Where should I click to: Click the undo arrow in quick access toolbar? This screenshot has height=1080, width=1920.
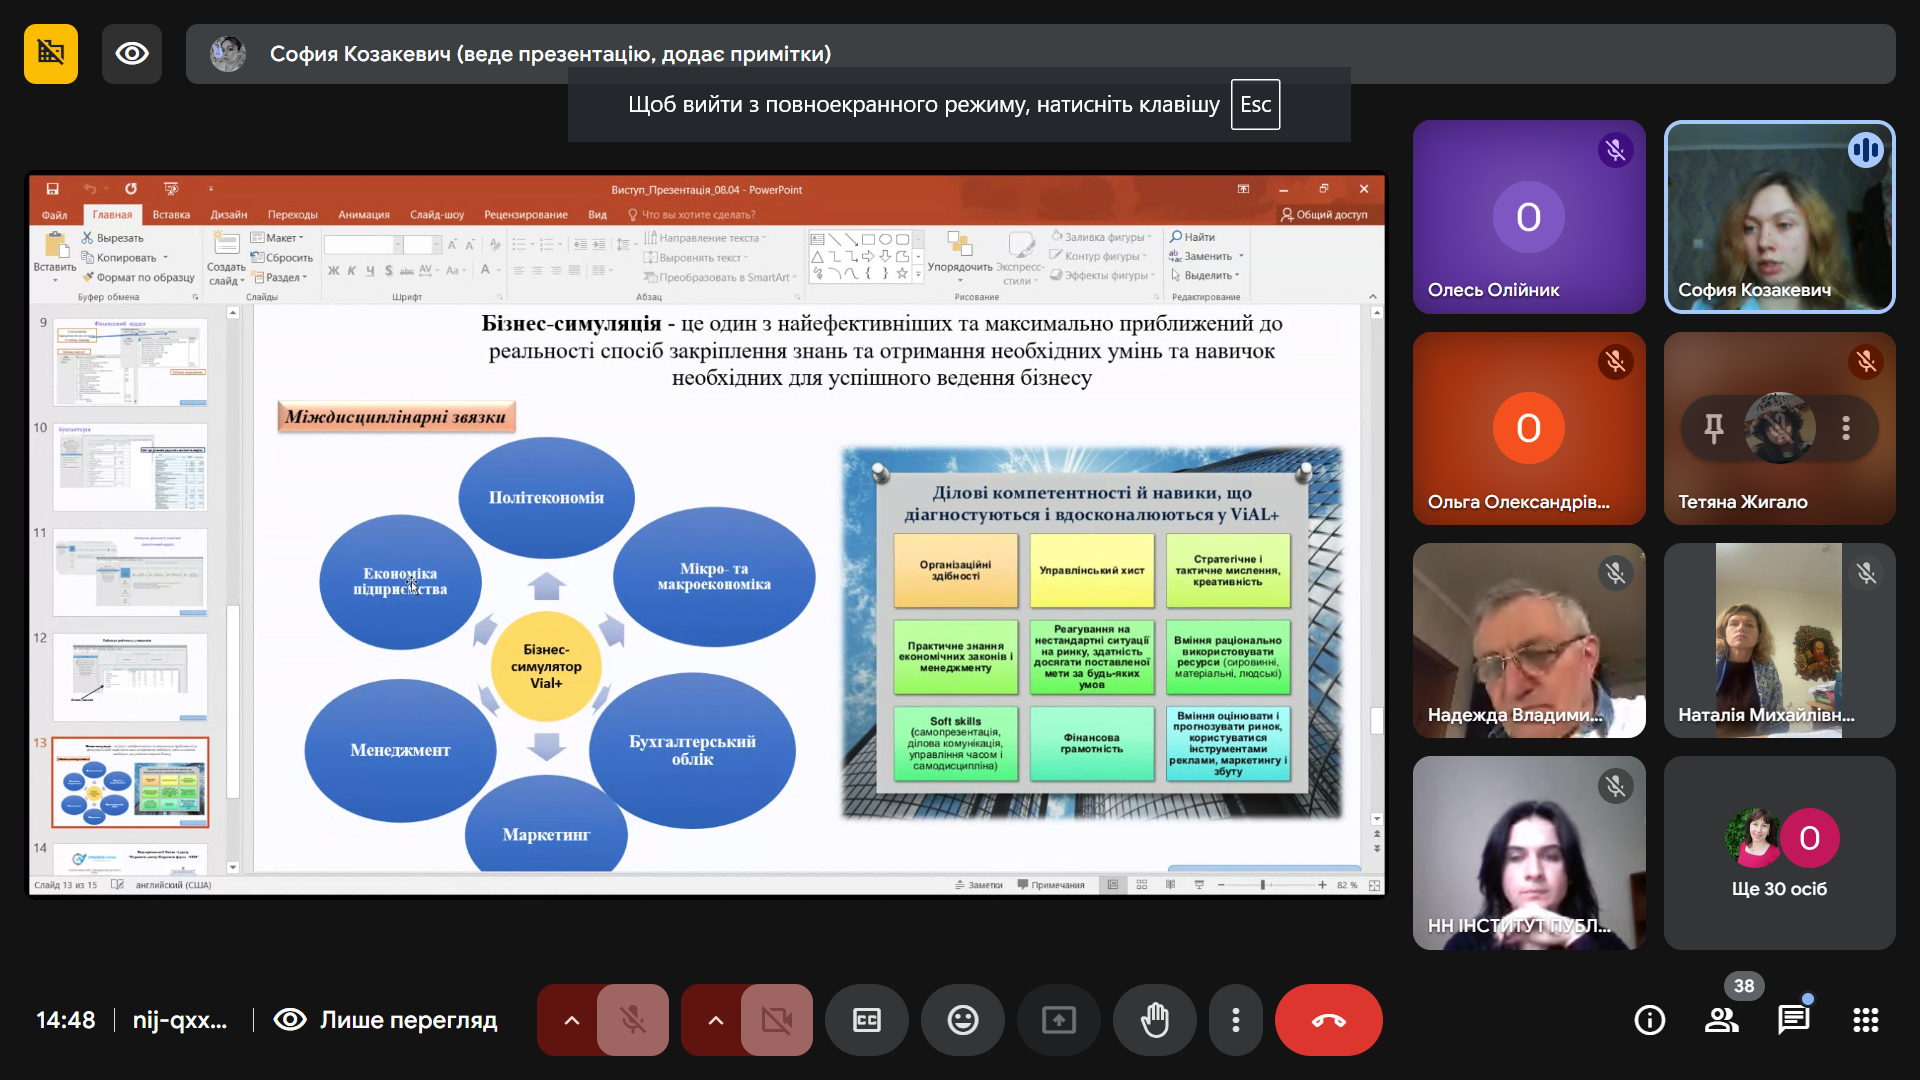click(90, 189)
